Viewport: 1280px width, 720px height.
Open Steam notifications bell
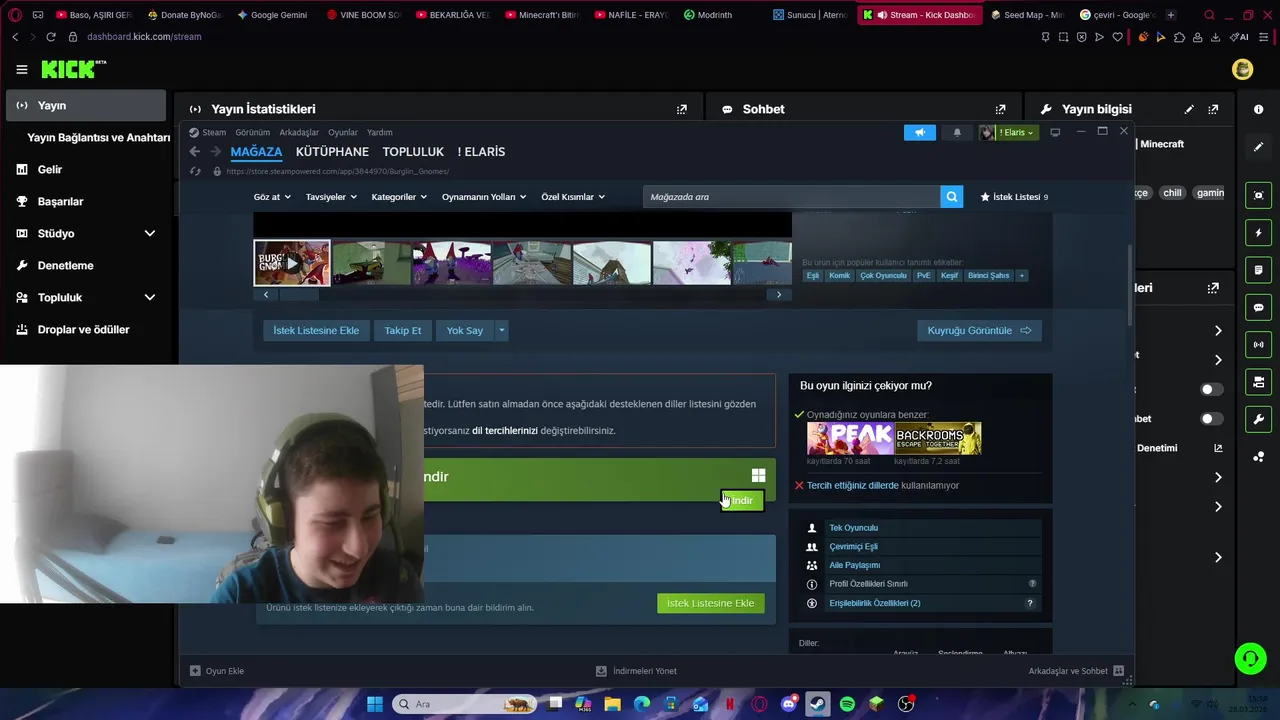coord(957,132)
